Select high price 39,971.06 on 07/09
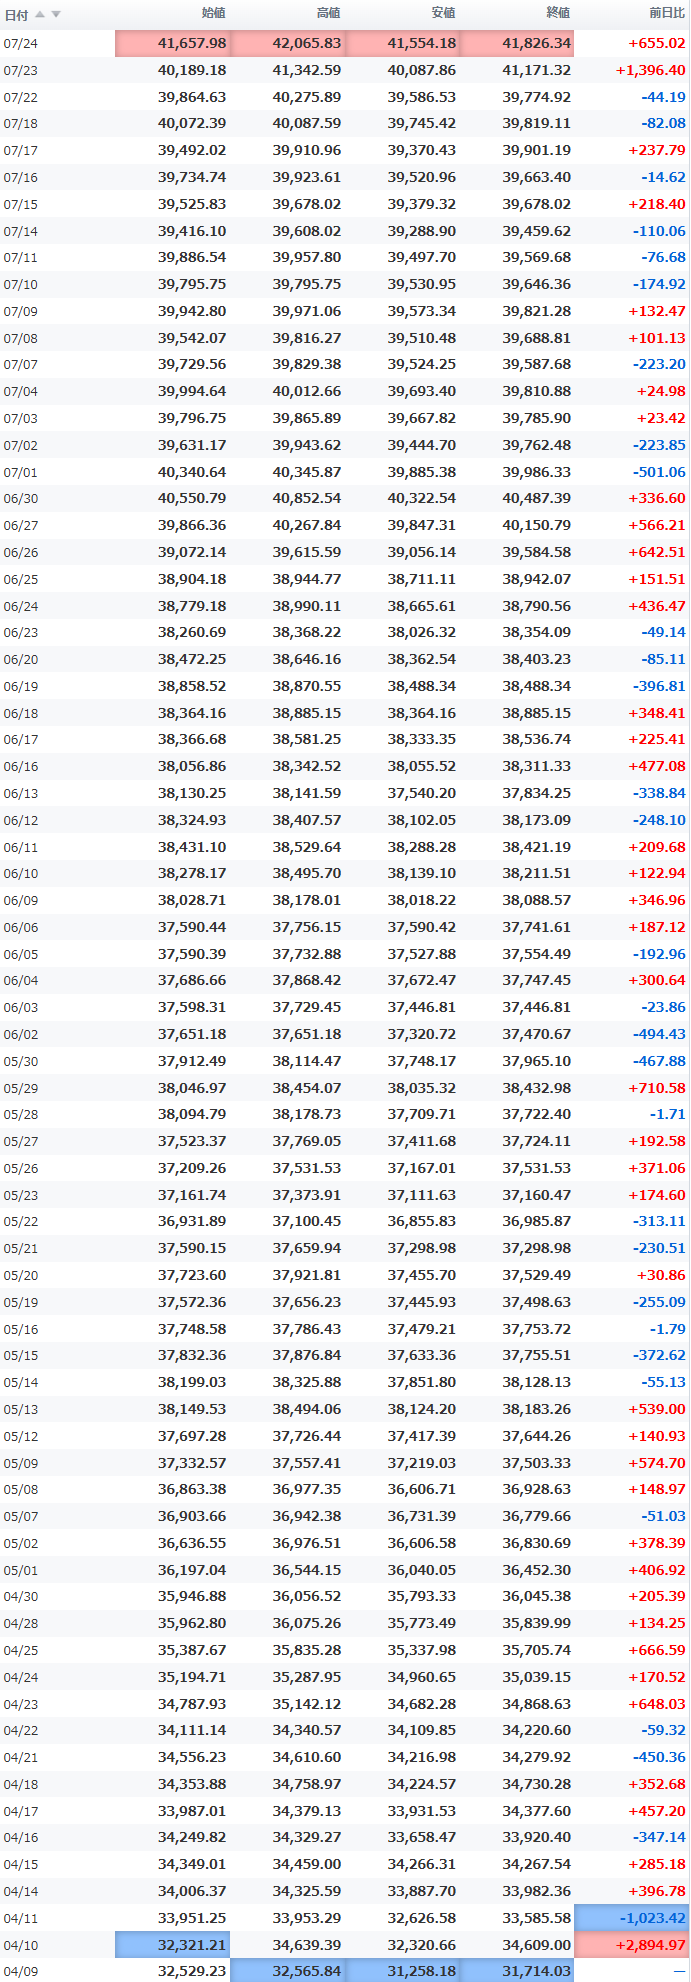 (x=307, y=311)
